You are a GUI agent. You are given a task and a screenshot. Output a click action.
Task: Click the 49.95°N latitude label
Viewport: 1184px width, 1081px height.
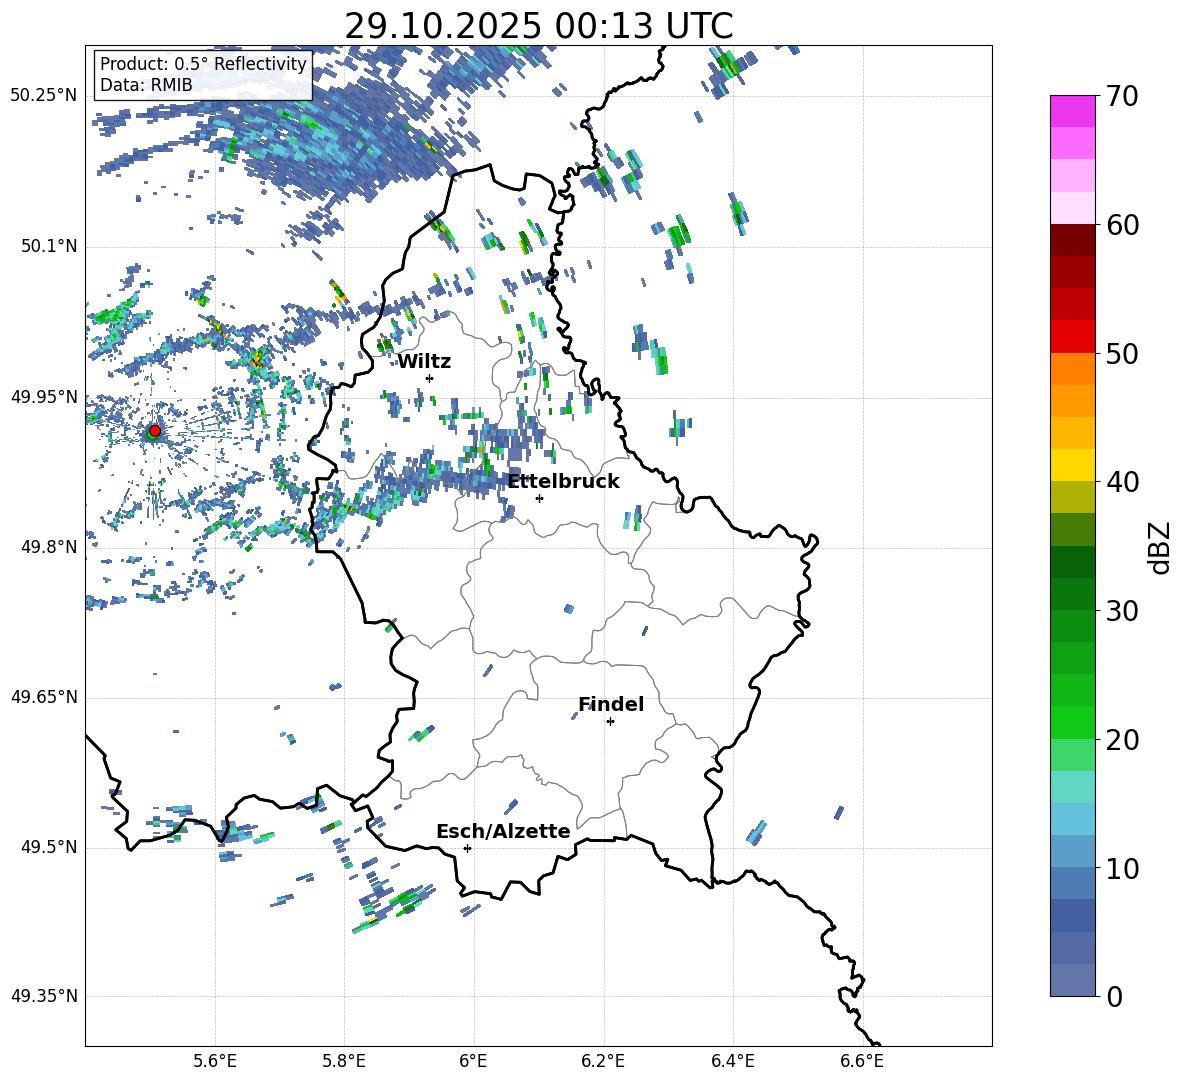click(44, 396)
